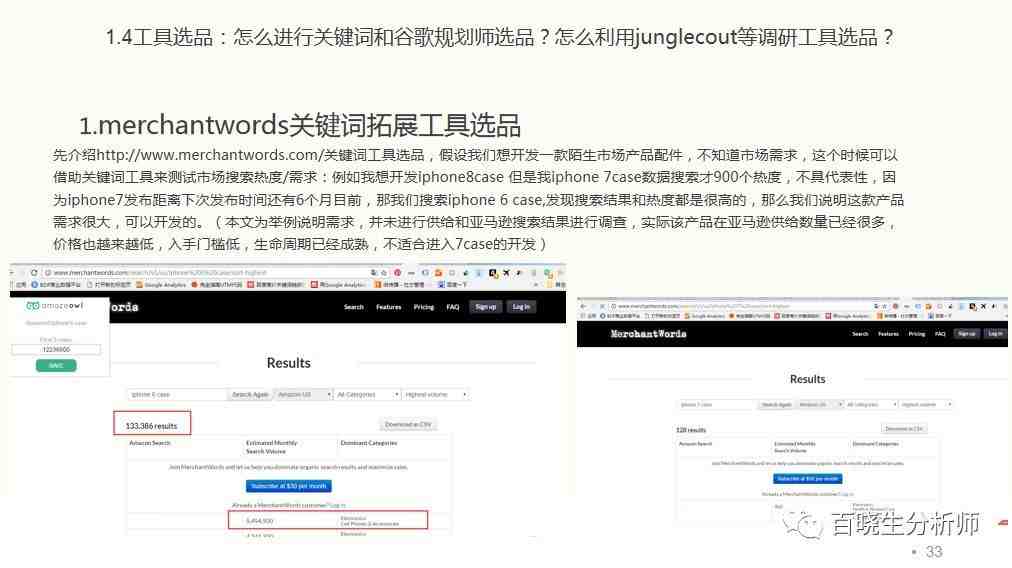Open Highest volume dropdown in right results page

[x=926, y=405]
